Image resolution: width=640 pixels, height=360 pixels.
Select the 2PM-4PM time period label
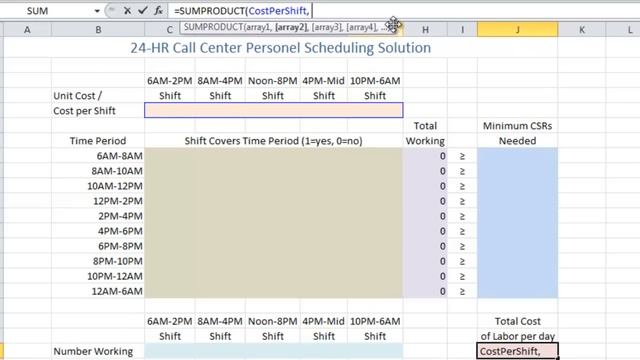[x=120, y=216]
